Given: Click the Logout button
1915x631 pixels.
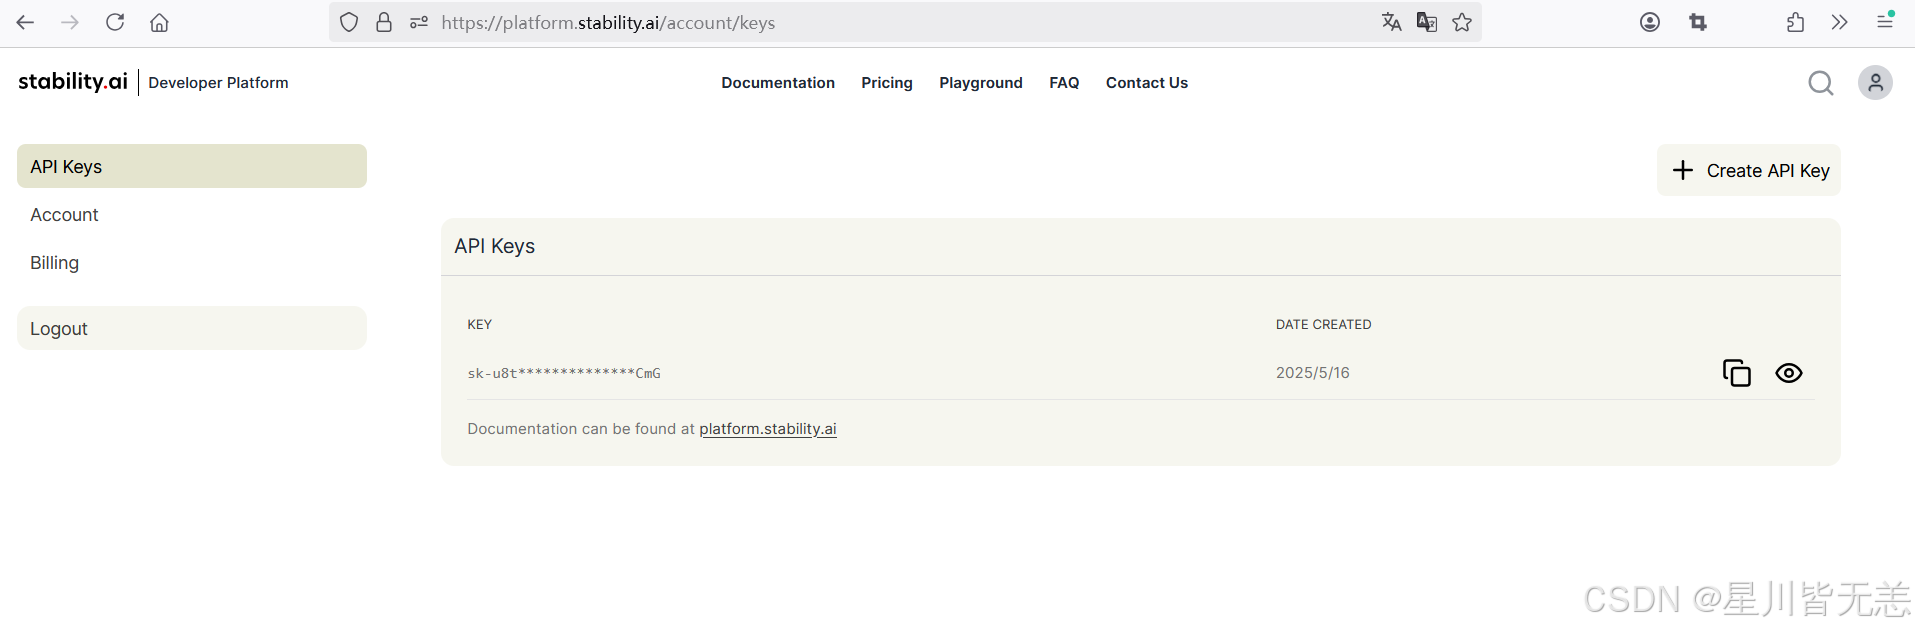Looking at the screenshot, I should tap(192, 328).
